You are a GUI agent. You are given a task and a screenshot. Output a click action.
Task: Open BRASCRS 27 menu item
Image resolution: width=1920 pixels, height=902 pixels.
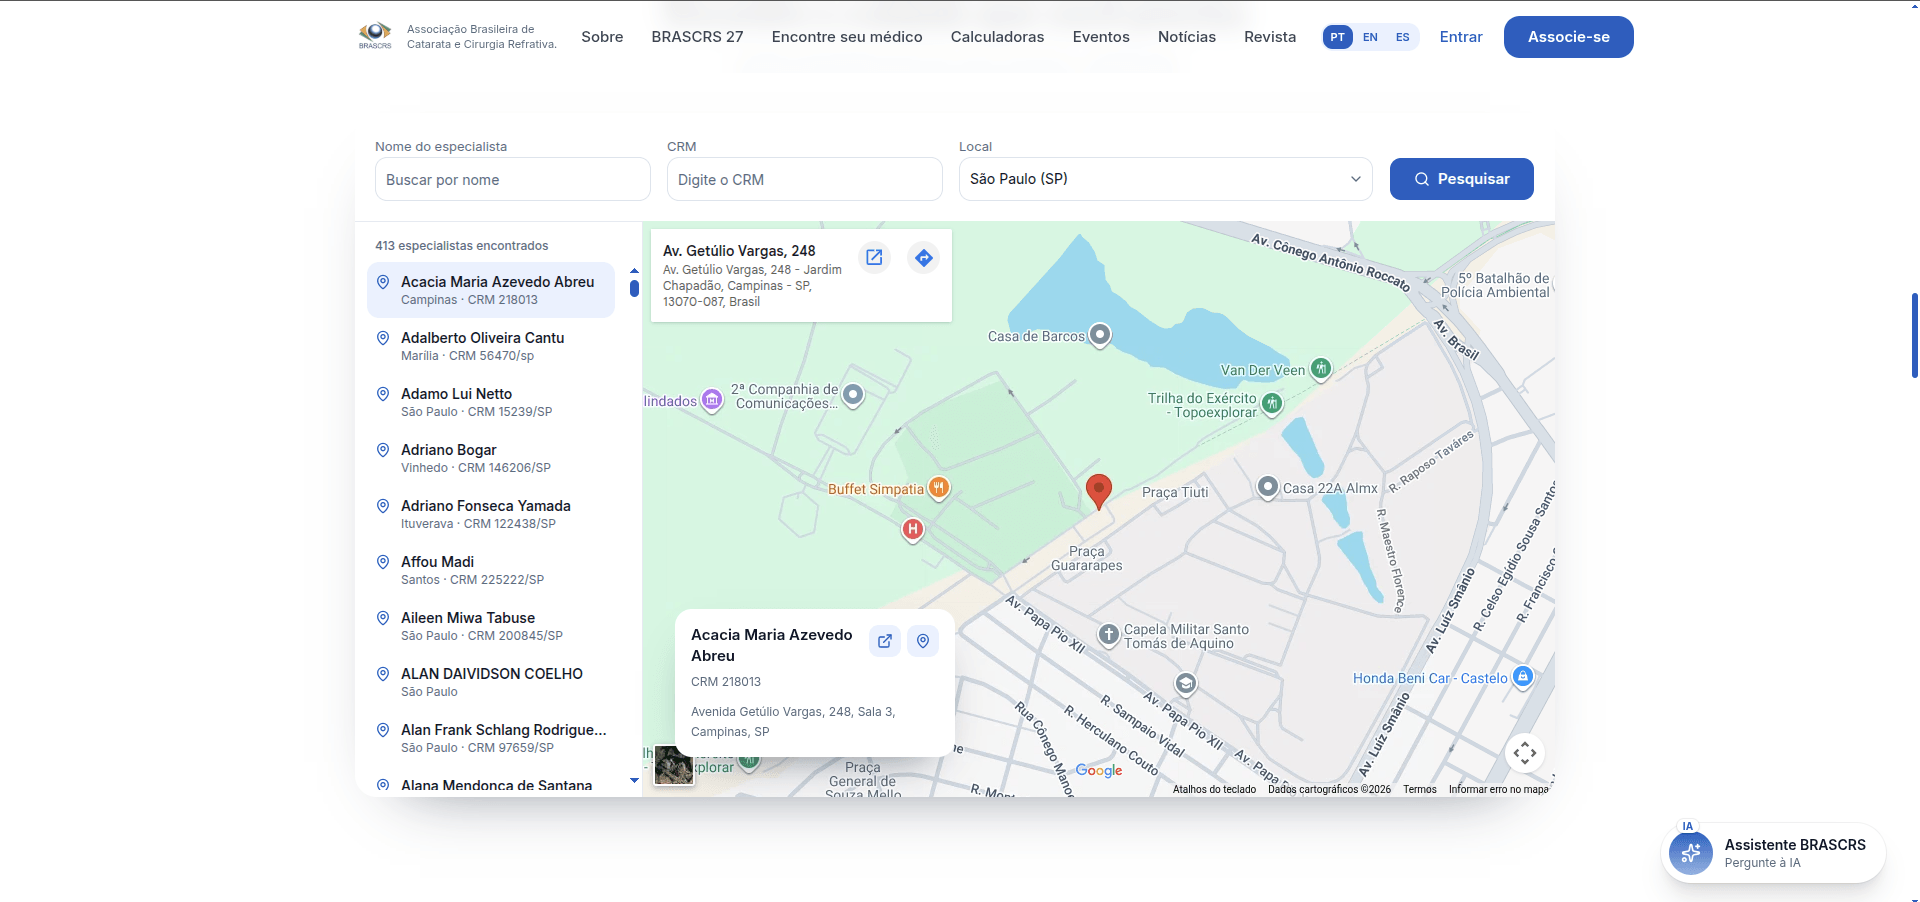697,37
